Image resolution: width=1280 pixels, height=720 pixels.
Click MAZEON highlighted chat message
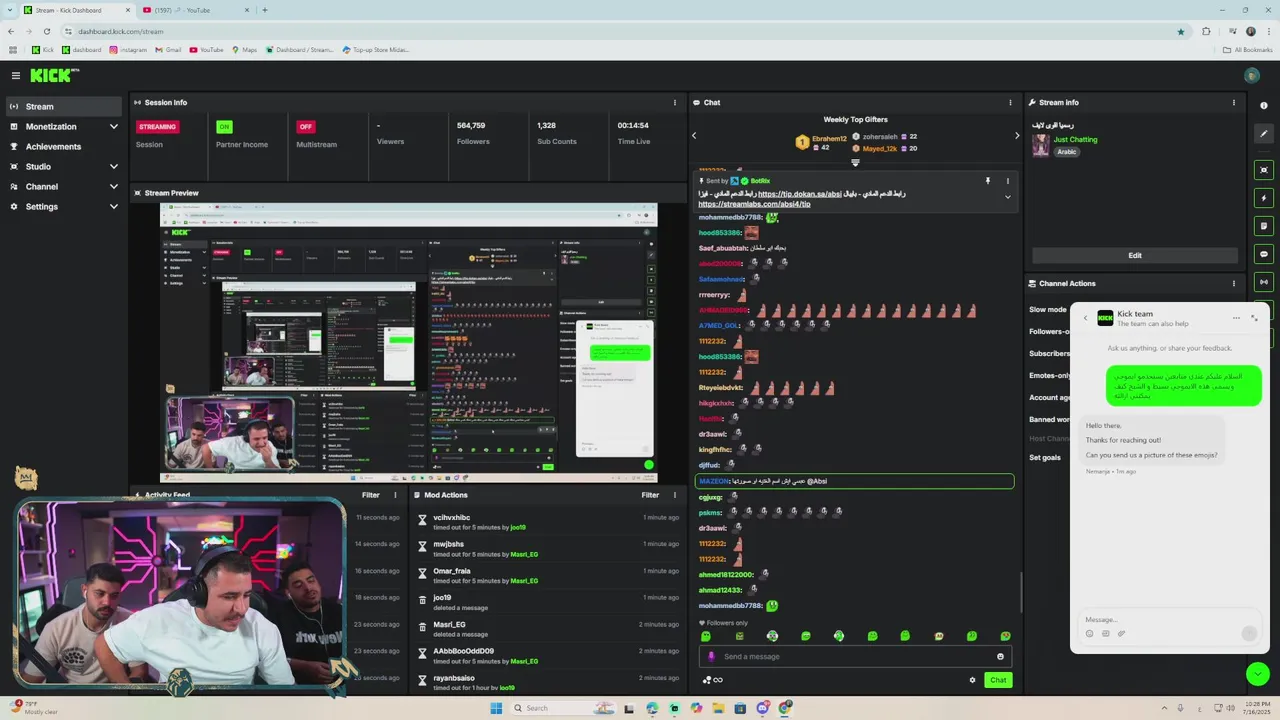pos(855,481)
